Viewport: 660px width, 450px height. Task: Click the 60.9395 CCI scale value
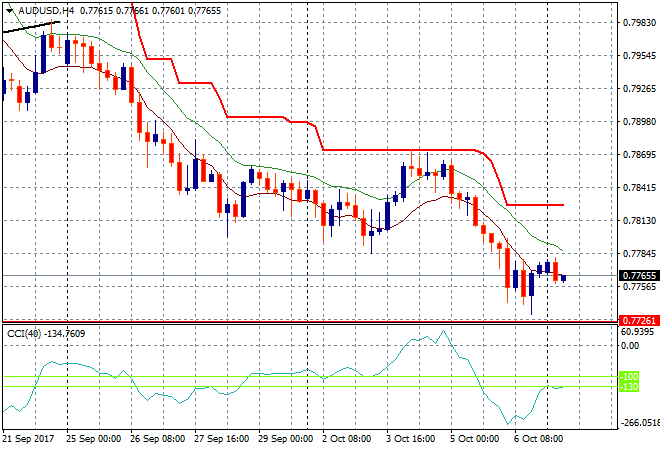click(x=637, y=332)
